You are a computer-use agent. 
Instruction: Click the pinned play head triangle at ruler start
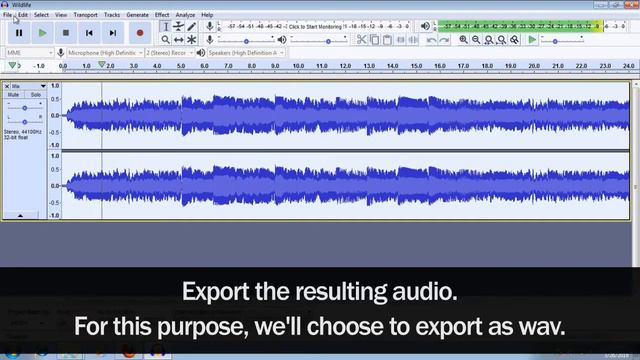coord(12,65)
